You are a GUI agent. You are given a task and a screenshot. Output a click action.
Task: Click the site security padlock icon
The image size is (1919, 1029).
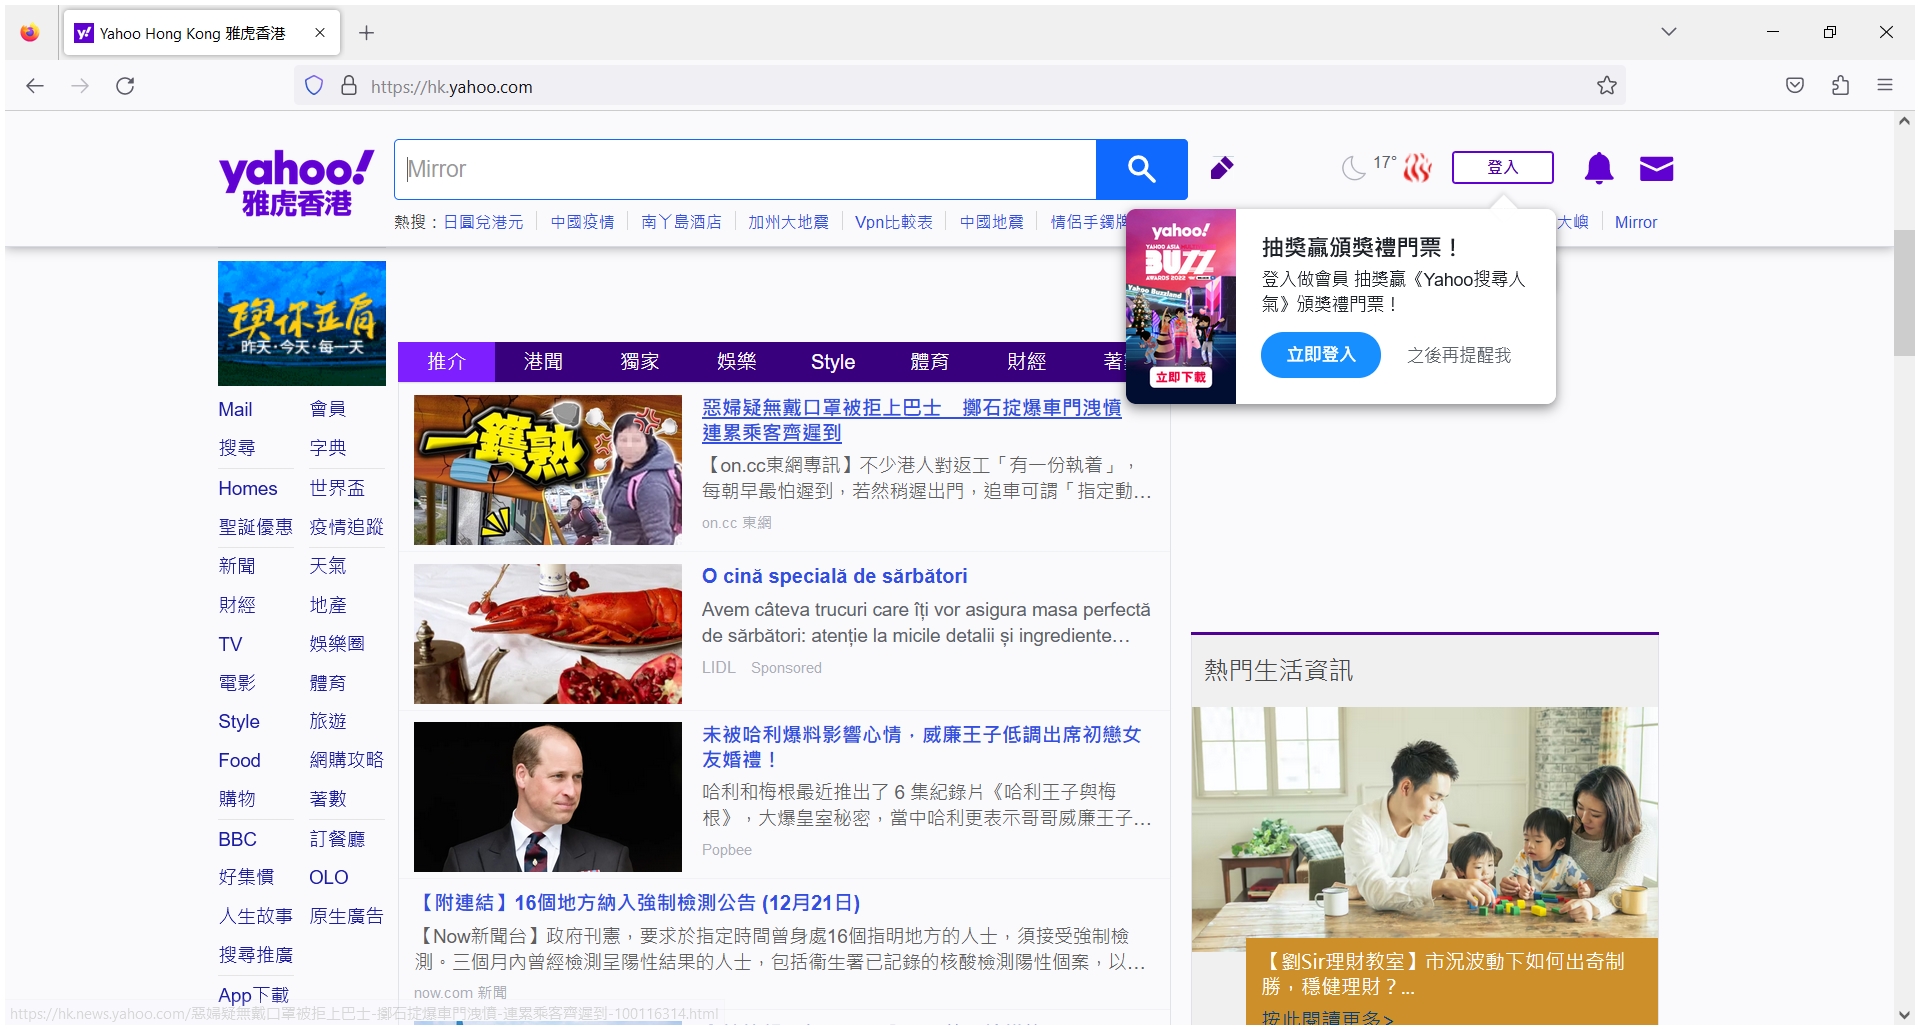pyautogui.click(x=349, y=86)
